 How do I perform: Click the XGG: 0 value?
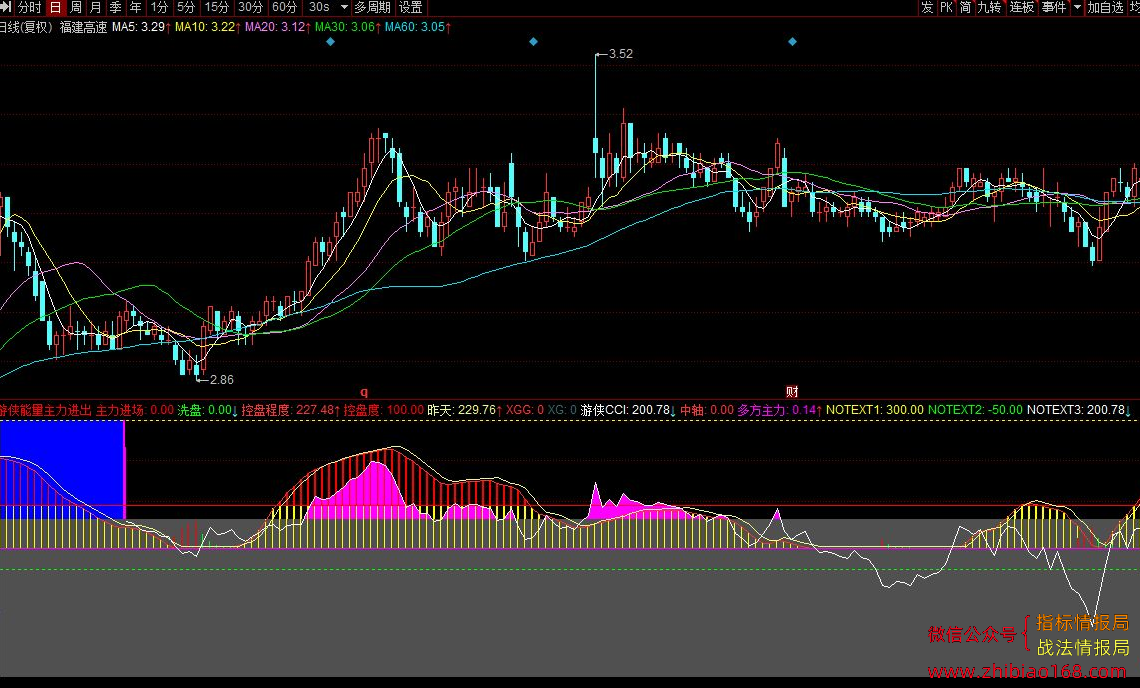(x=525, y=410)
